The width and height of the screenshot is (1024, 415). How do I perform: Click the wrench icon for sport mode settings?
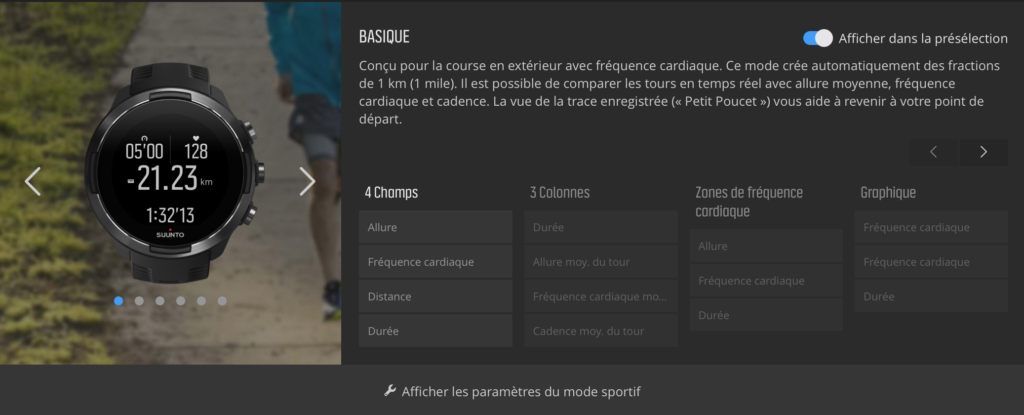[x=390, y=391]
